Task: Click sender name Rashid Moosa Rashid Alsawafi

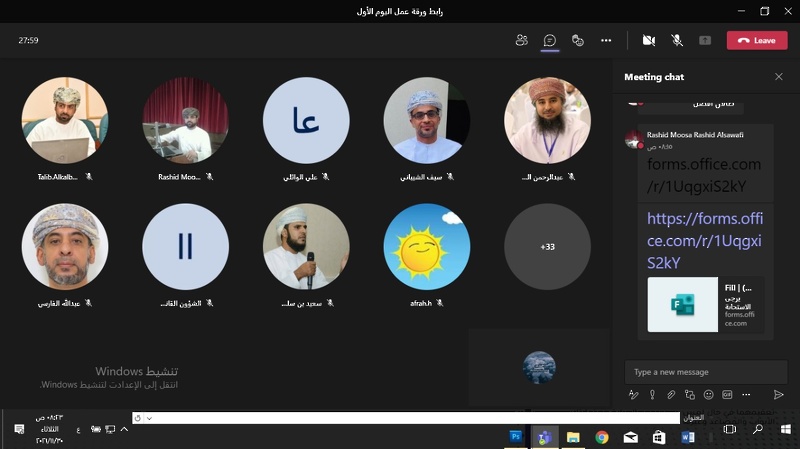Action: (695, 135)
